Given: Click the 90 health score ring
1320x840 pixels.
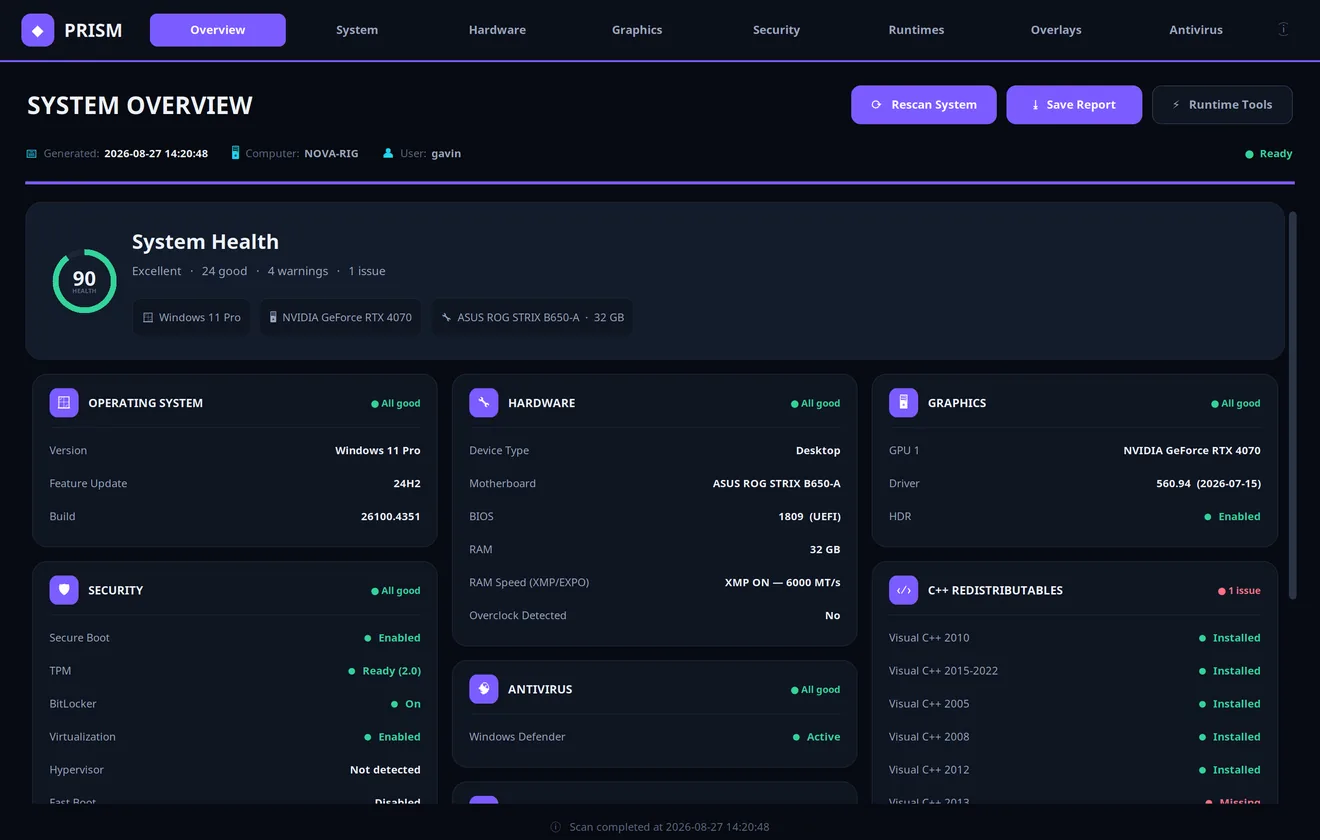Looking at the screenshot, I should coord(85,281).
